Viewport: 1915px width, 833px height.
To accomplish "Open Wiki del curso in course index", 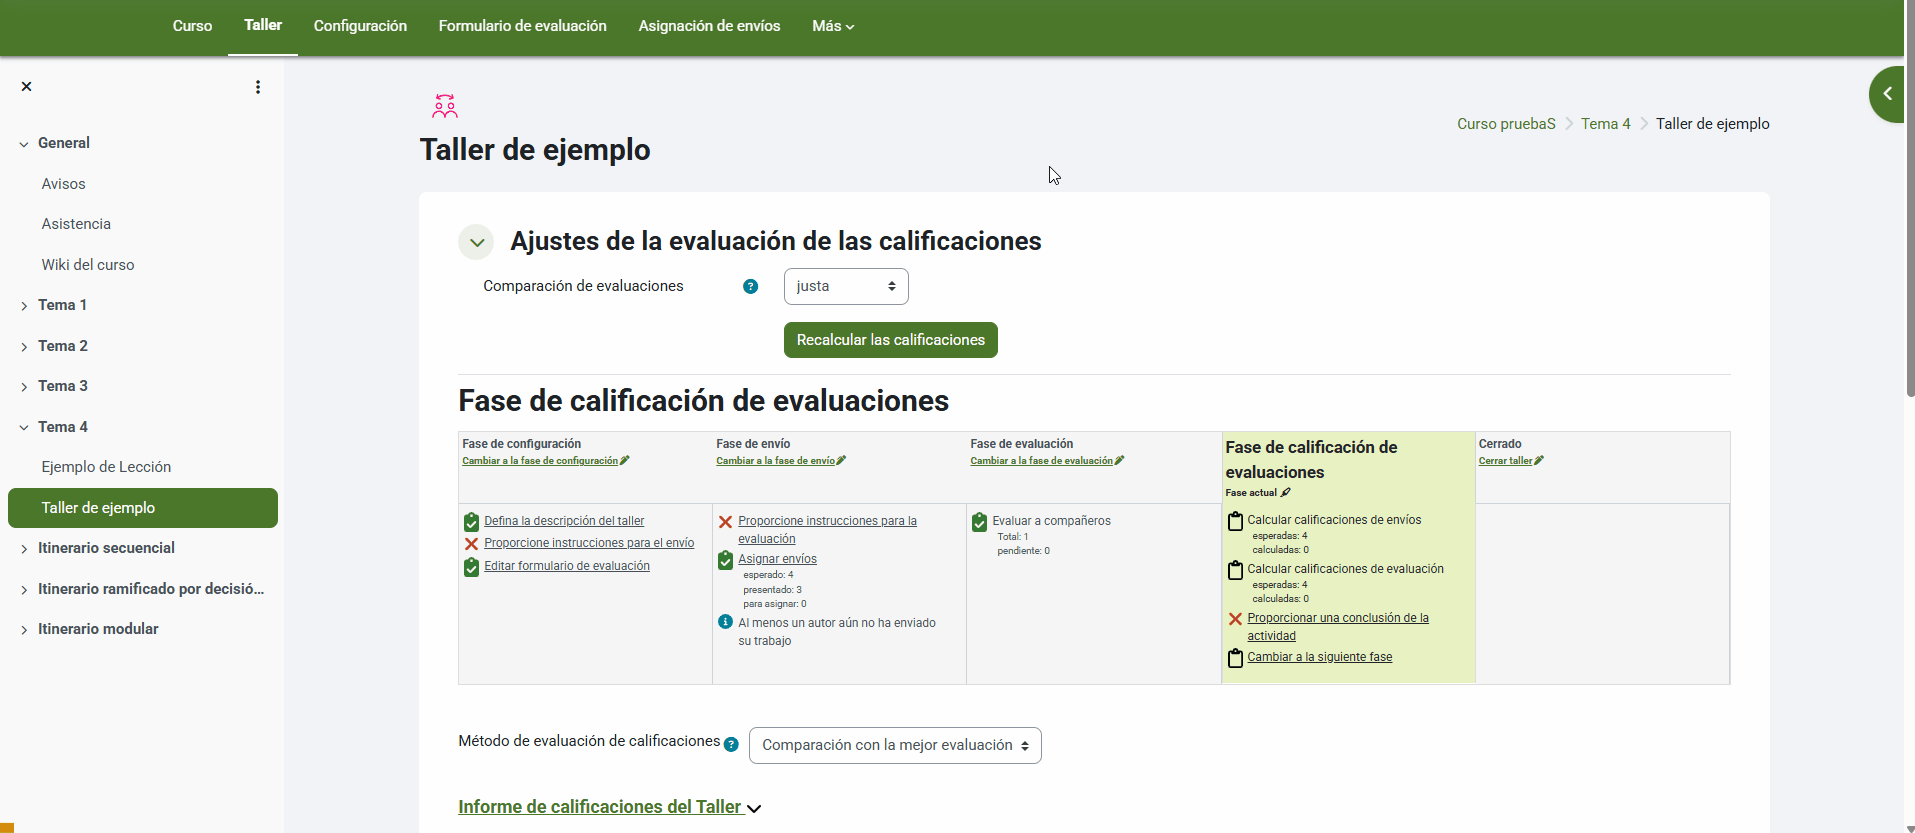I will [x=88, y=265].
